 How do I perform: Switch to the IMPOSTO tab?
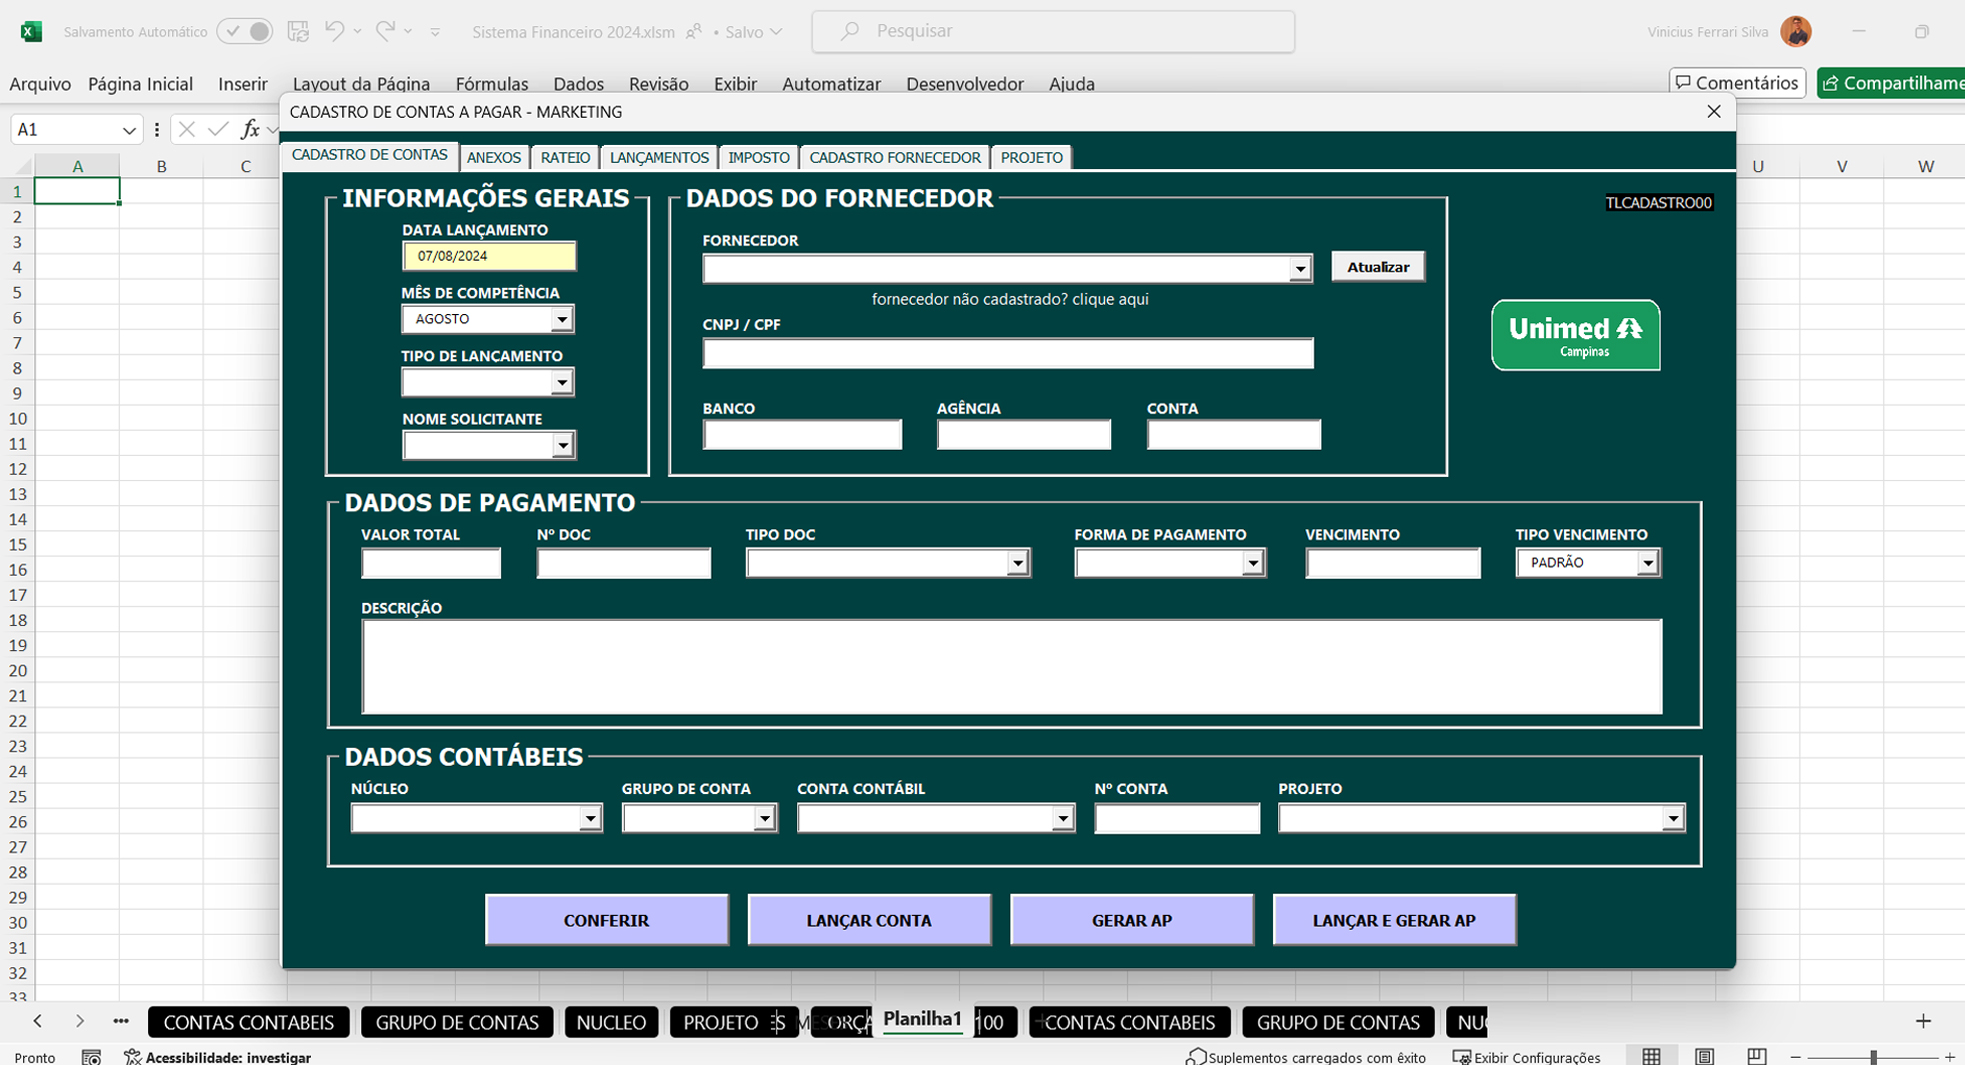(x=759, y=157)
